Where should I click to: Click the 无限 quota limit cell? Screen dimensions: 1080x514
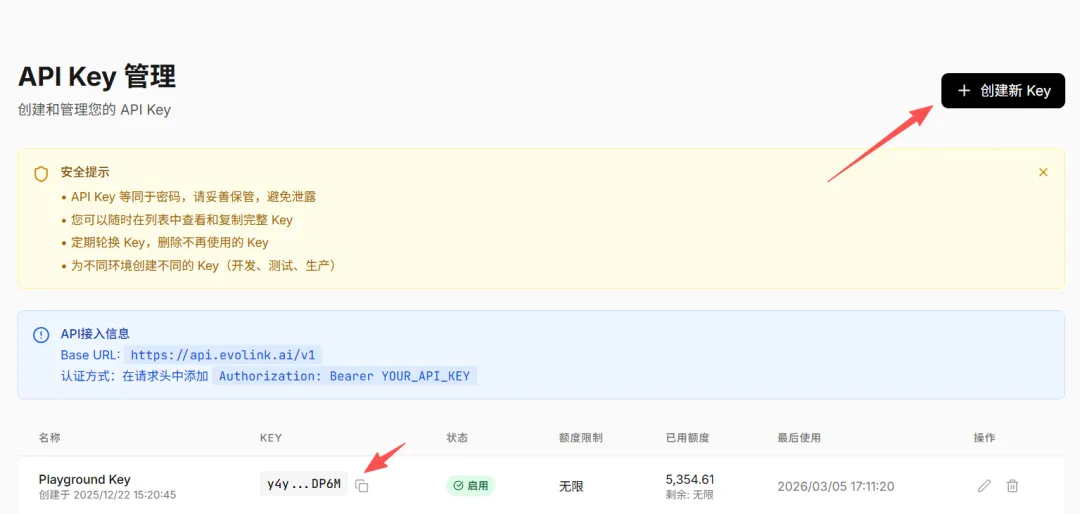tap(571, 486)
